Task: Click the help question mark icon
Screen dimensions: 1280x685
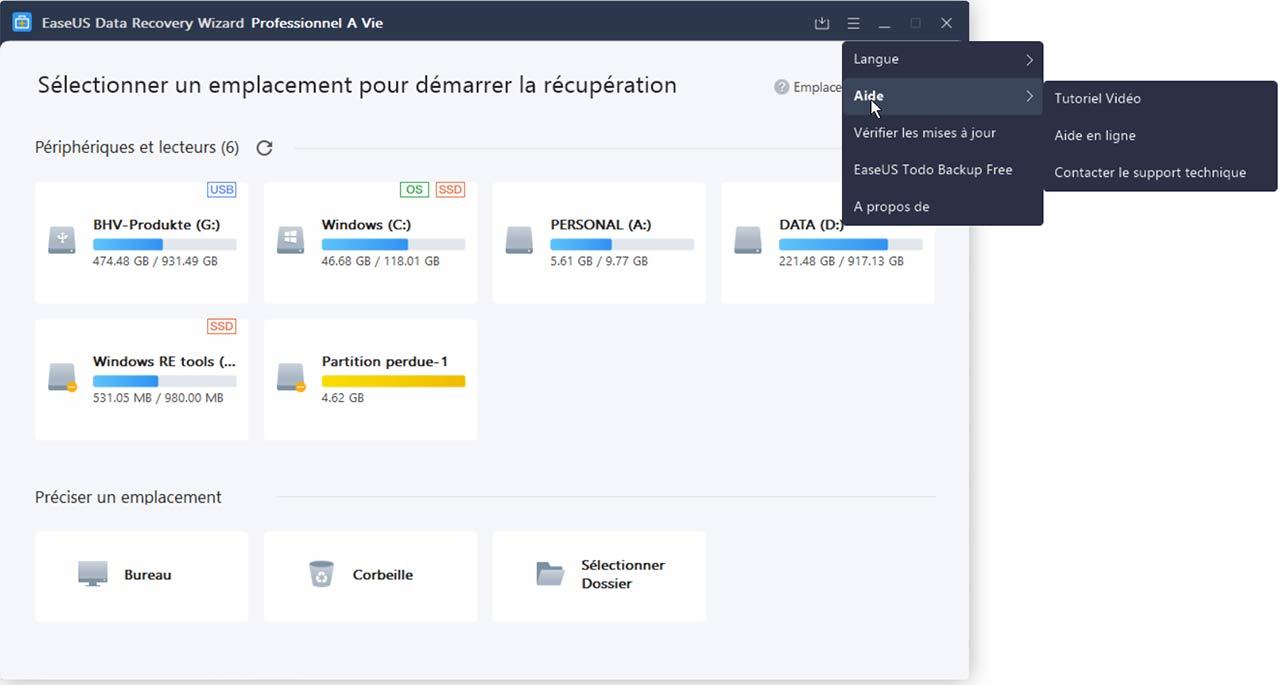Action: click(x=782, y=87)
